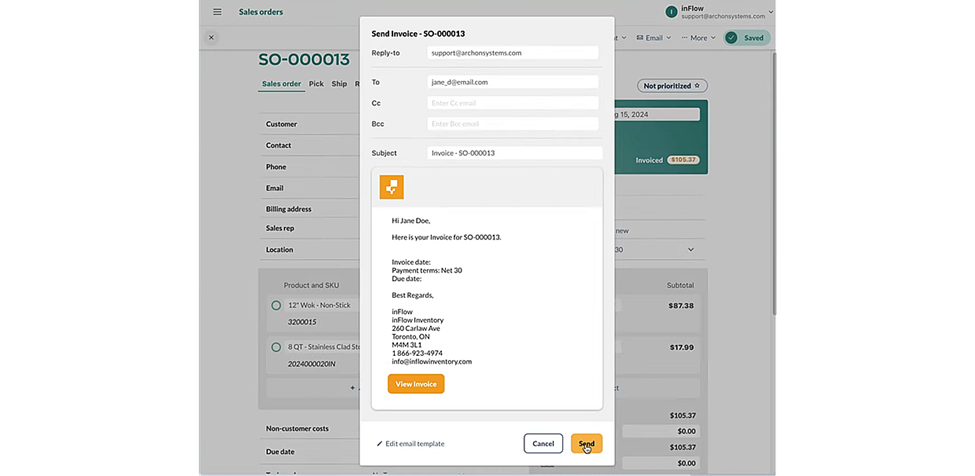Expand the payment terms dropdown chevron
The image size is (975, 476).
click(x=690, y=250)
